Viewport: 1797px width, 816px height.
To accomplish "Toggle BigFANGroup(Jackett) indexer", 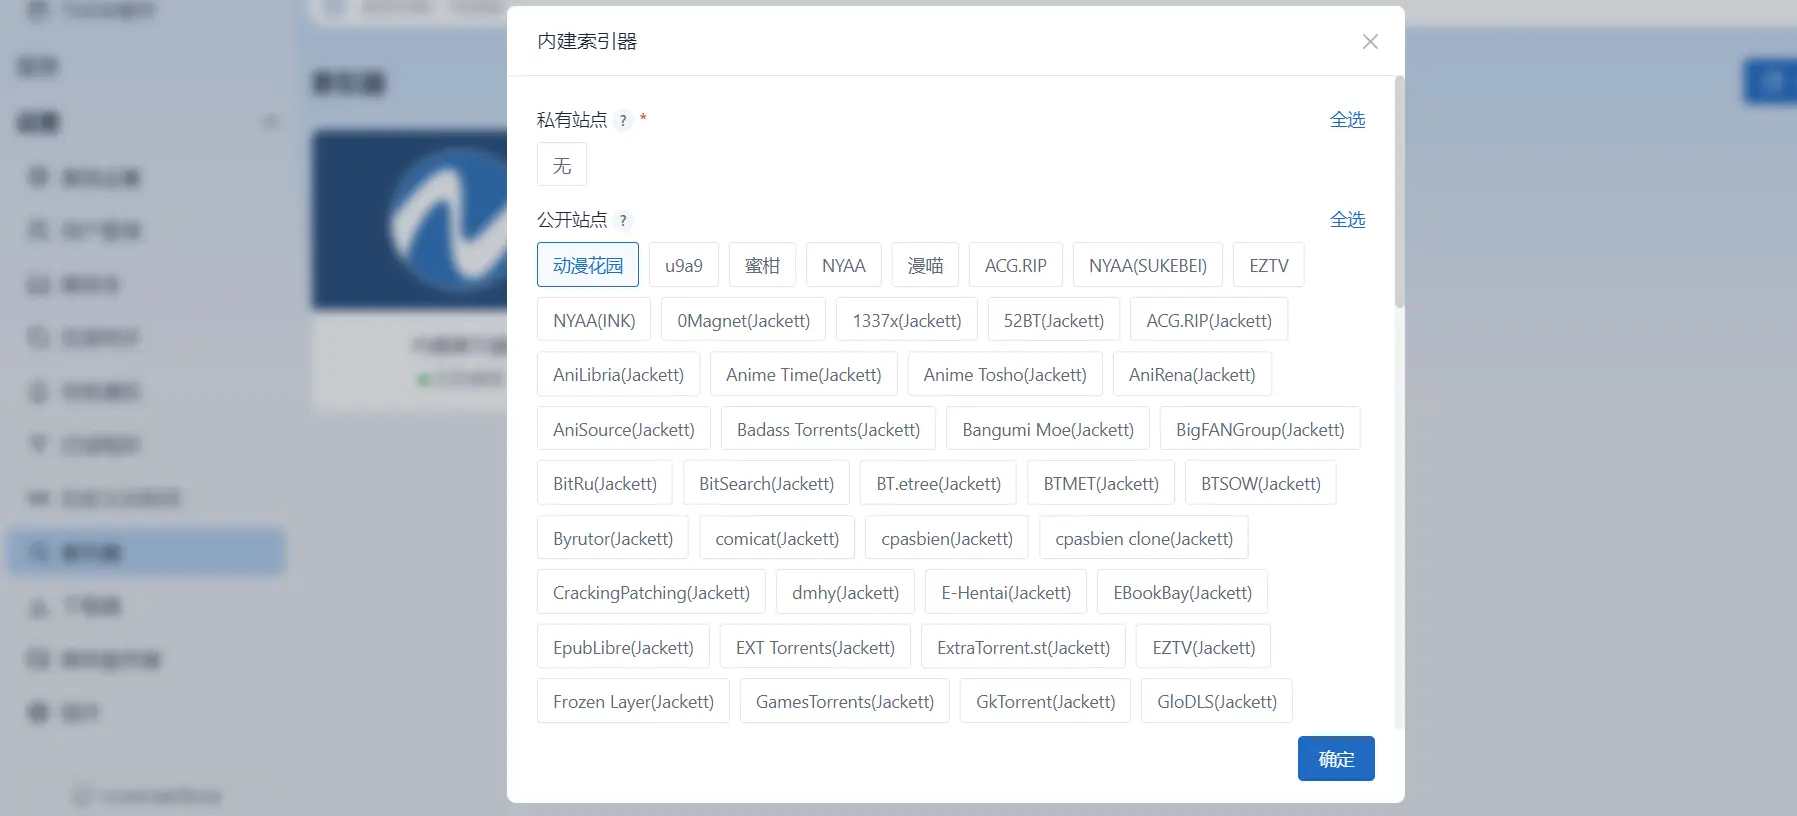I will pos(1260,429).
